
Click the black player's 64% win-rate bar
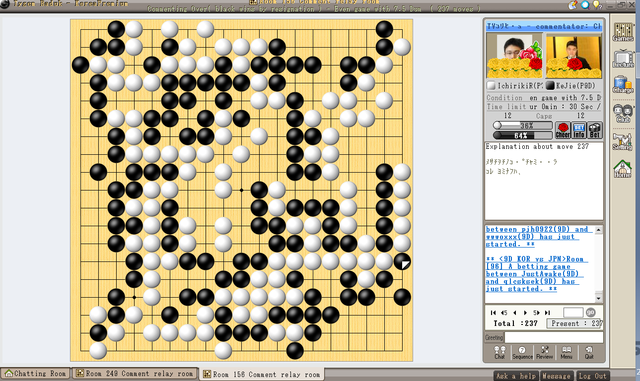click(522, 135)
